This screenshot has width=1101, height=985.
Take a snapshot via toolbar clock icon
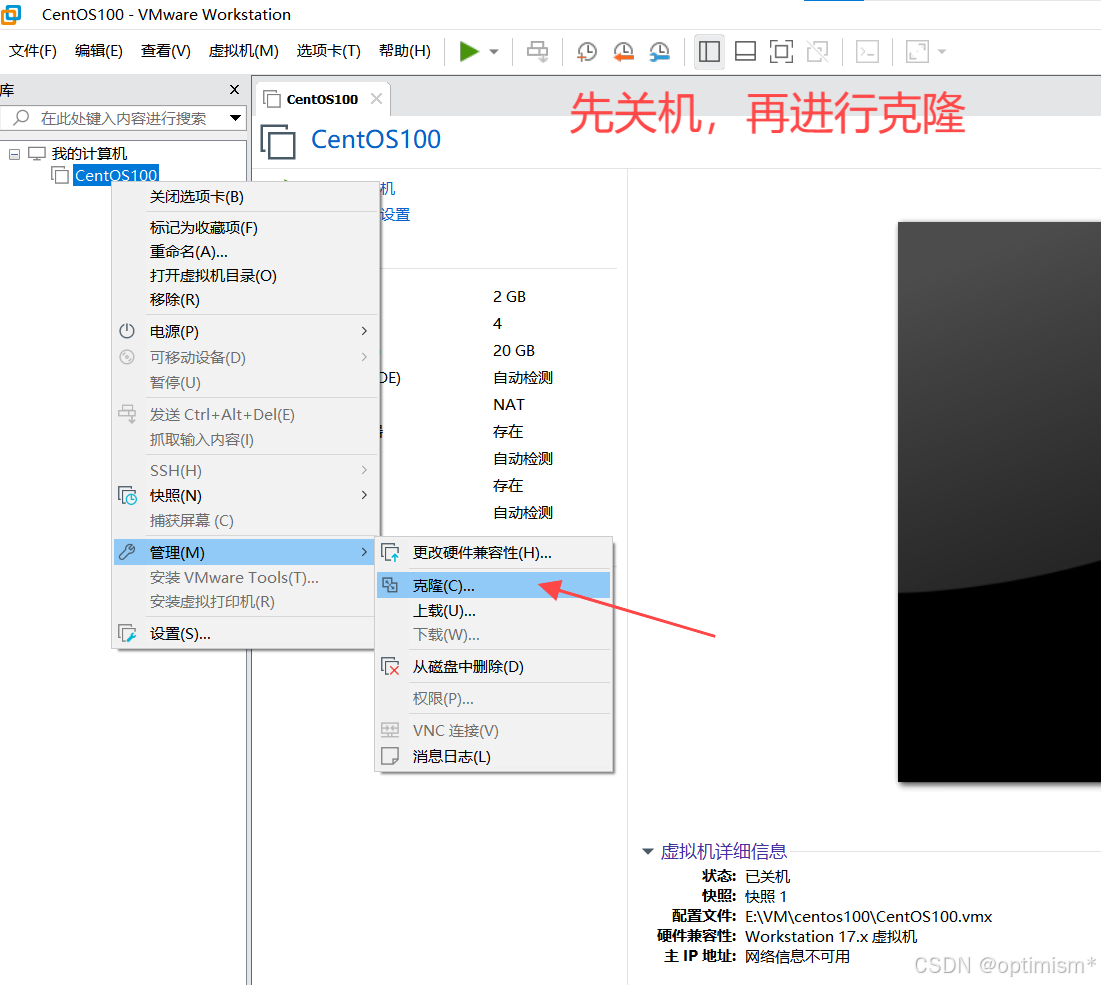tap(586, 51)
